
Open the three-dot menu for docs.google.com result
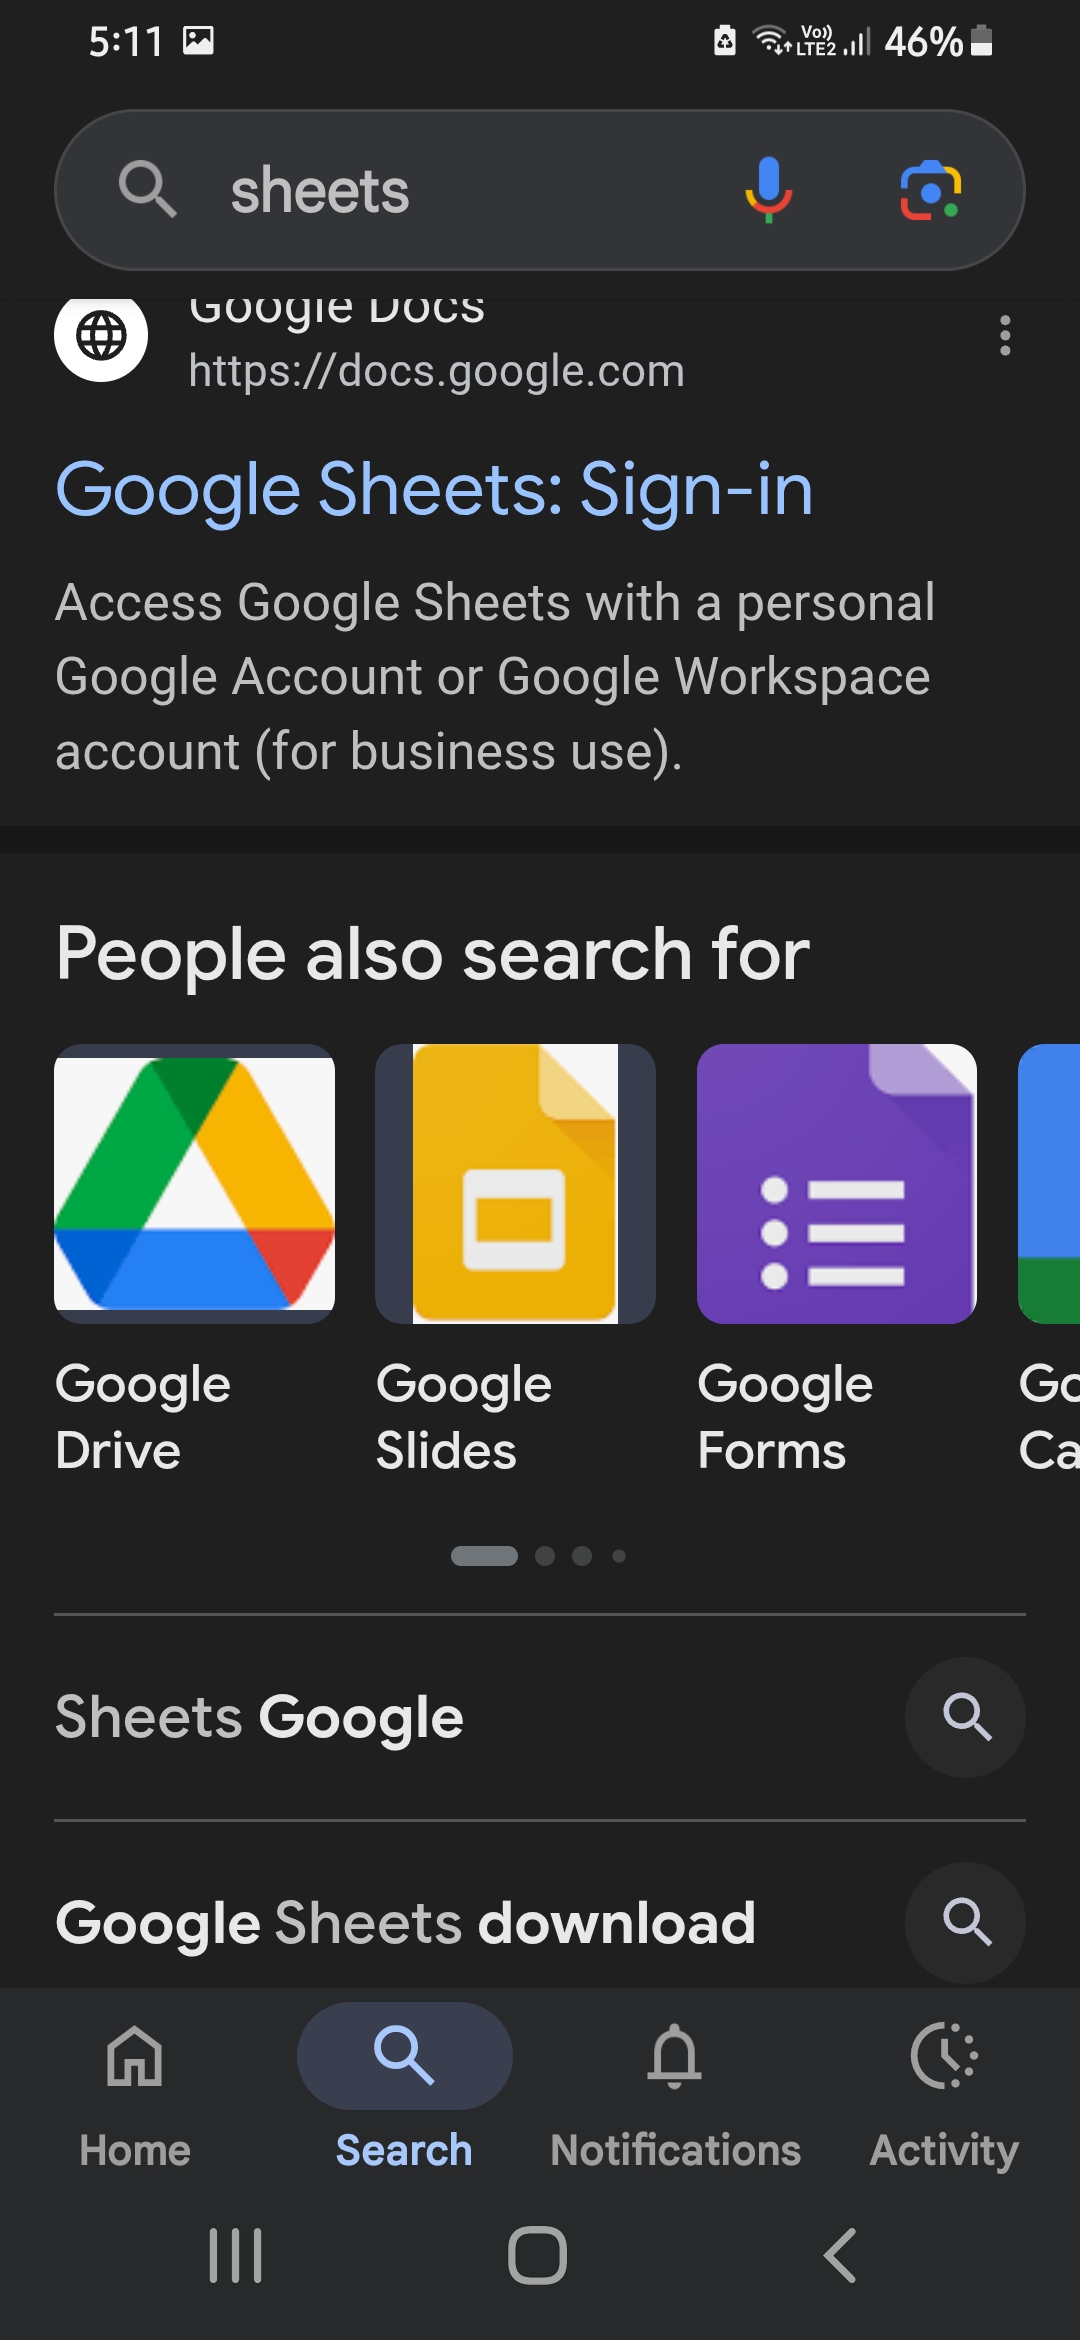click(x=1005, y=335)
